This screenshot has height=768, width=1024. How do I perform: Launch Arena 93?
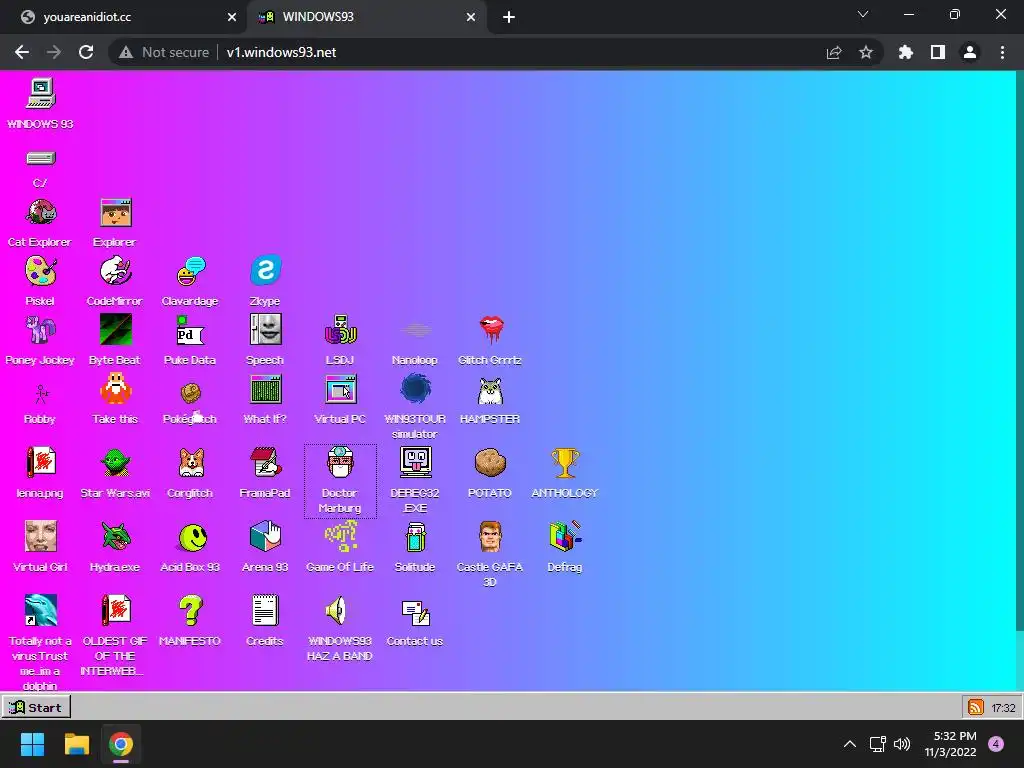point(265,537)
